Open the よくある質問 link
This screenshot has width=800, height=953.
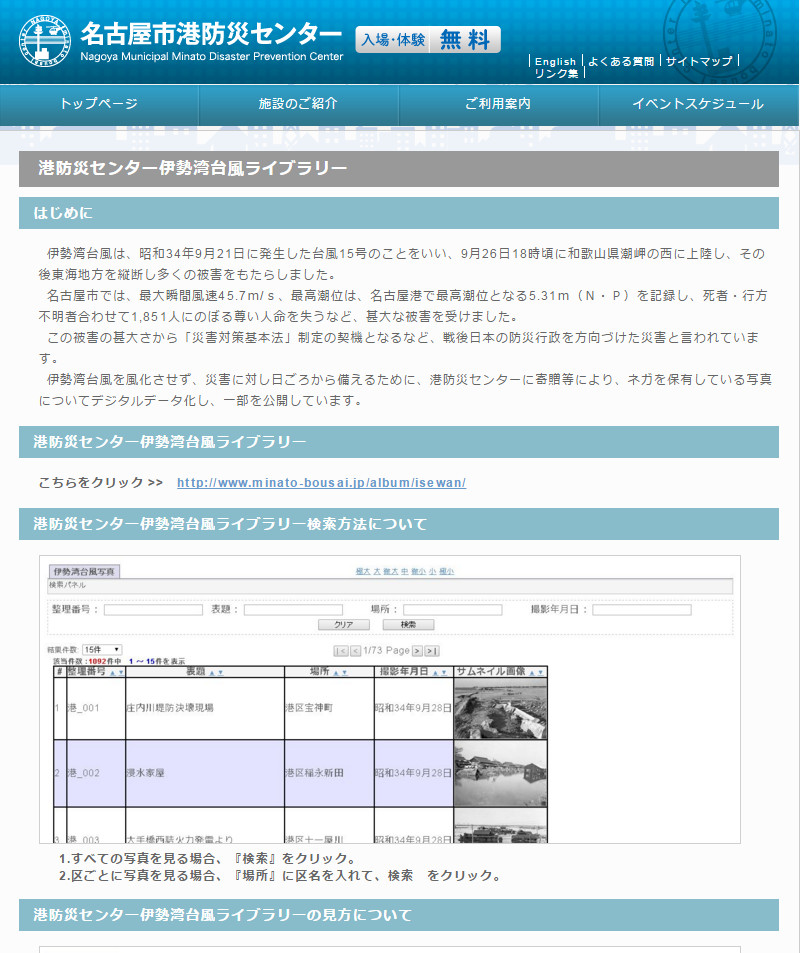coord(621,61)
